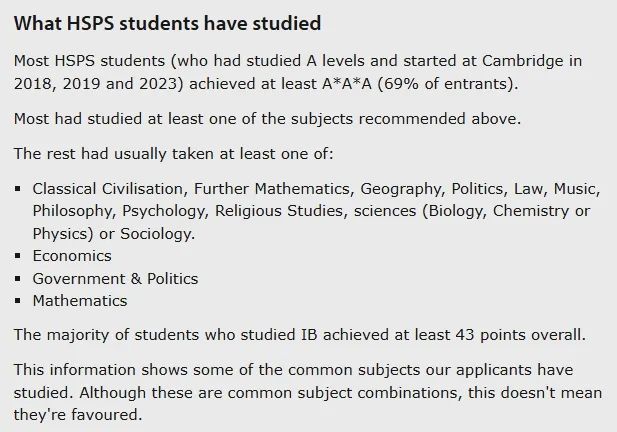Click the '43 points overall' text
Screen dimensions: 617x432
519,335
